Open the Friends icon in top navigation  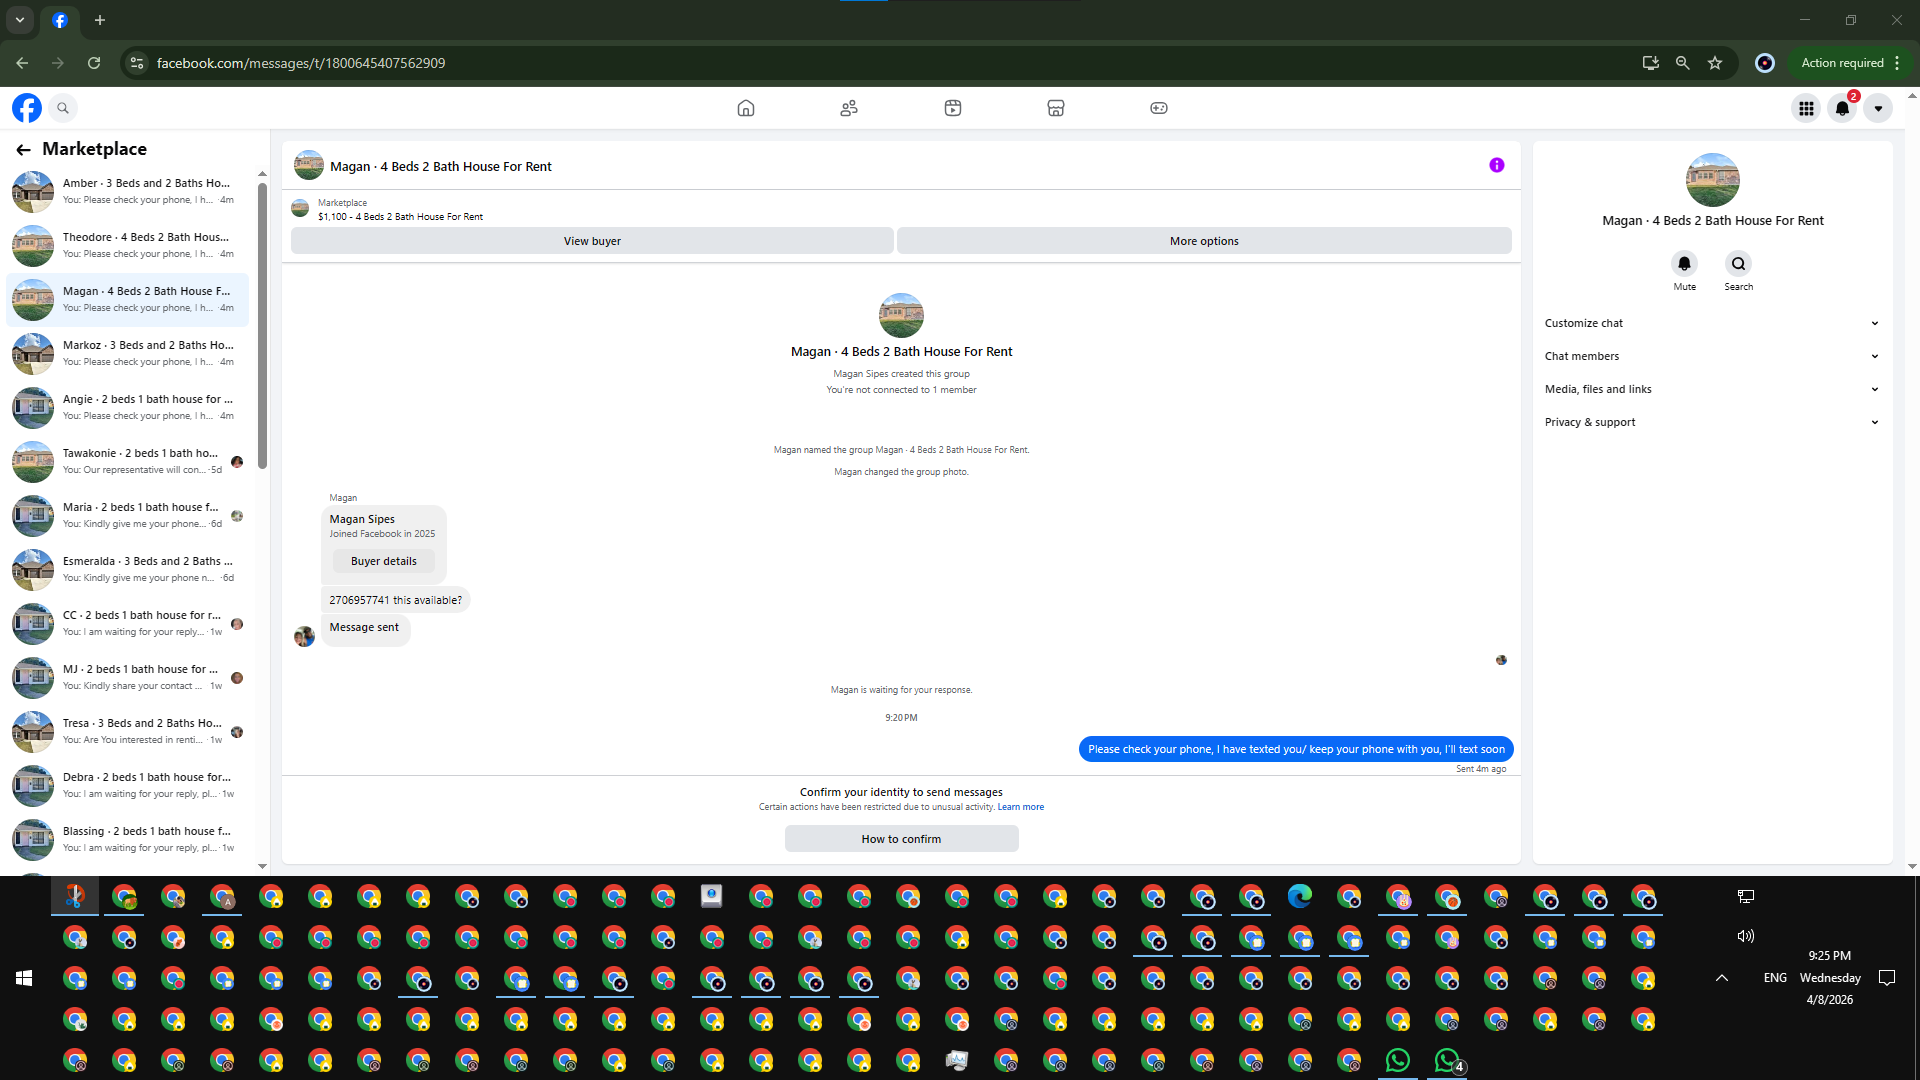point(849,108)
